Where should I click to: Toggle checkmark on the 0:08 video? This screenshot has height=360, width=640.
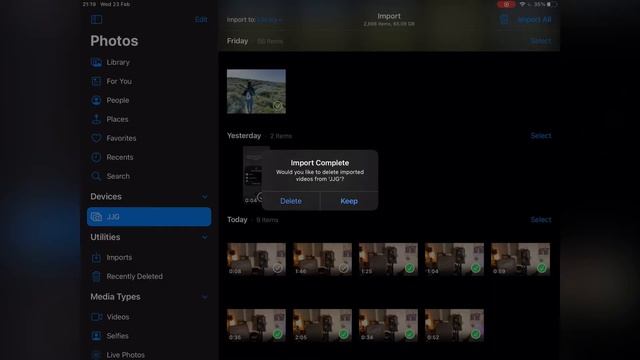click(278, 268)
